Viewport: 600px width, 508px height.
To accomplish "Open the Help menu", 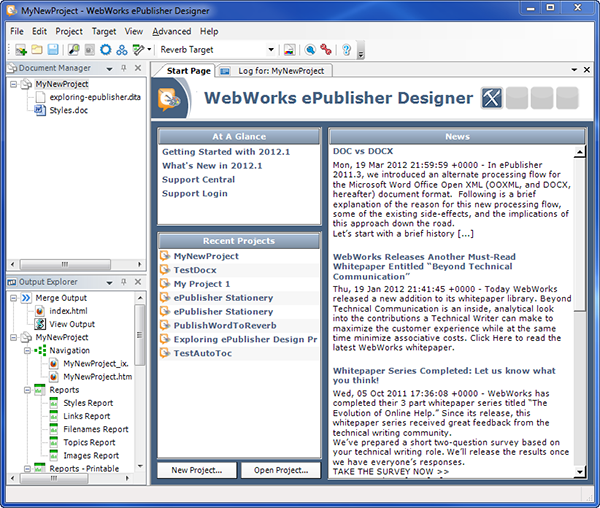I will coord(209,31).
